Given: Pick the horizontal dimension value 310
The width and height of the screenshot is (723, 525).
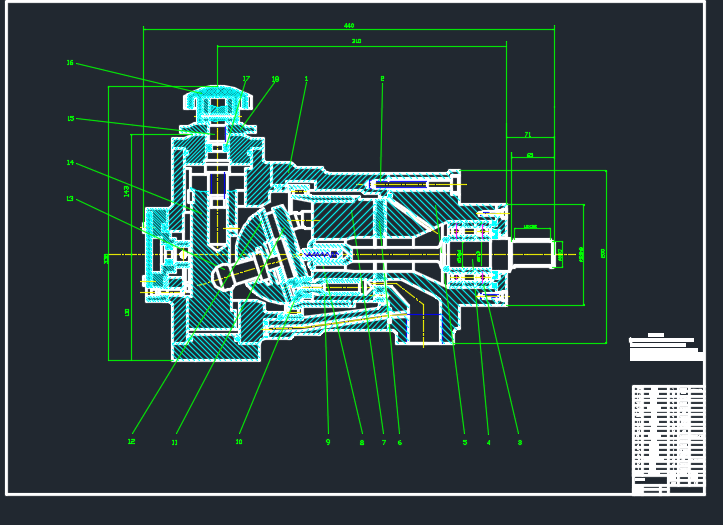Looking at the screenshot, I should tap(356, 41).
